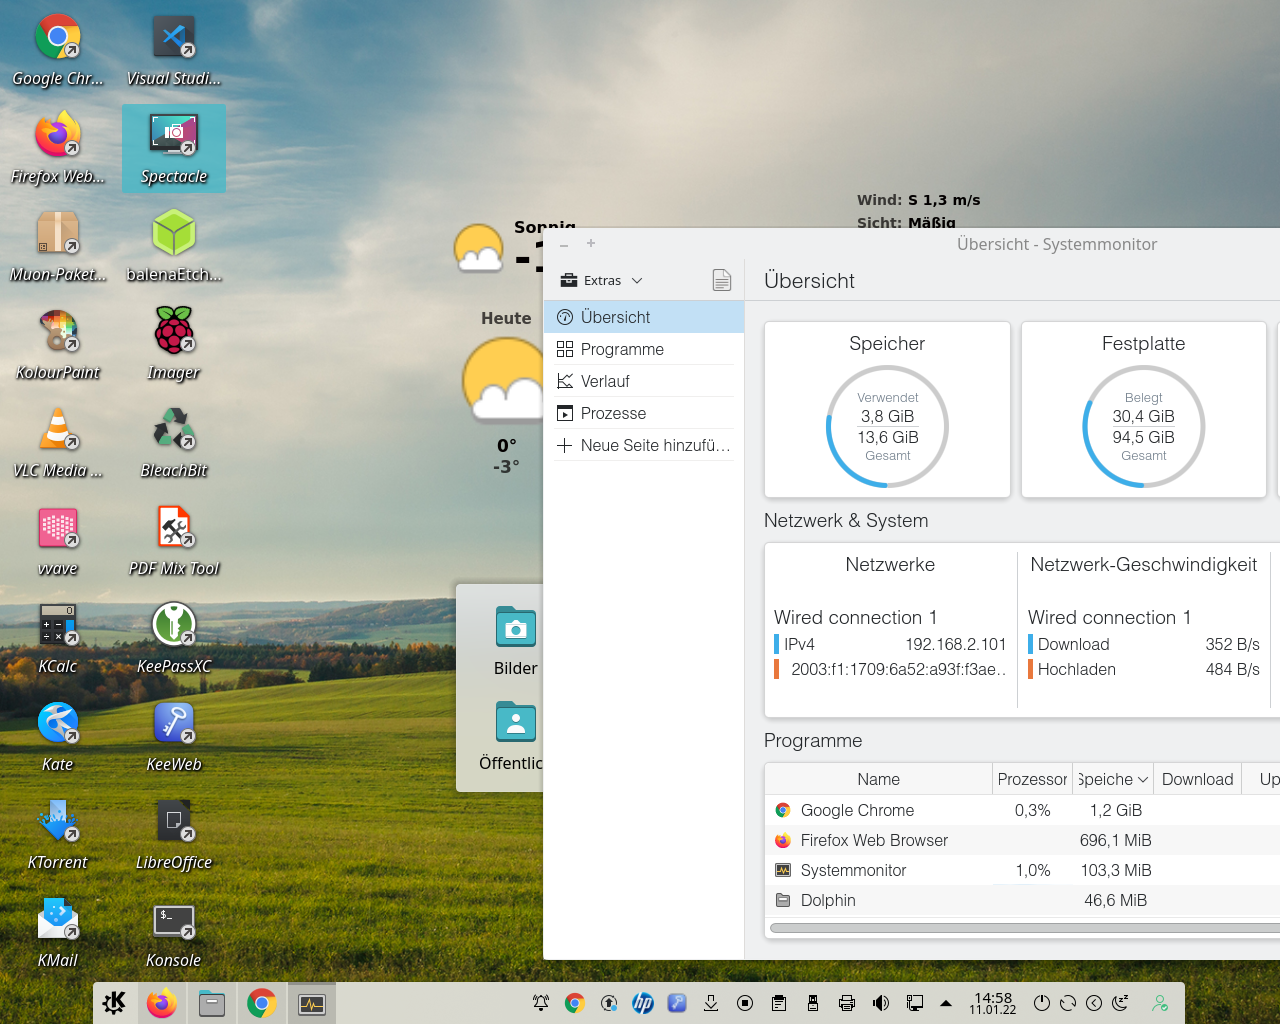1280x1024 pixels.
Task: Open Bilder folder behind Systemmonitor
Action: click(515, 641)
